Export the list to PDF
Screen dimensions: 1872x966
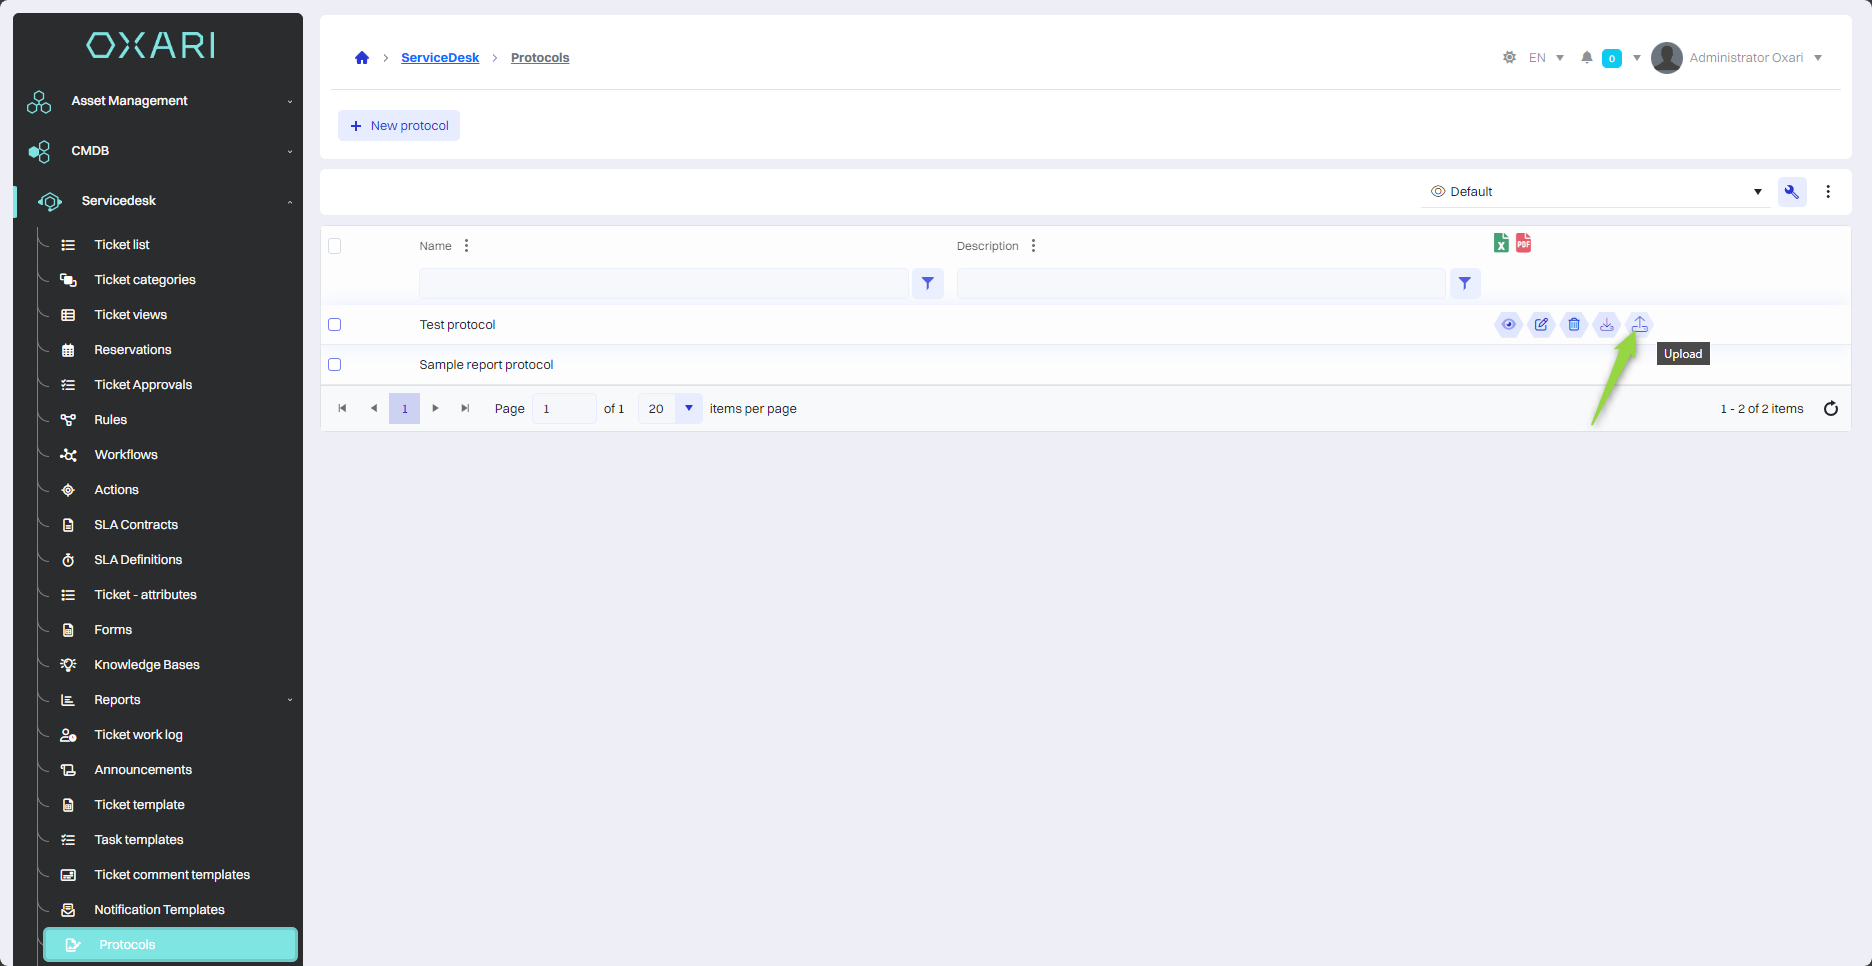1523,243
